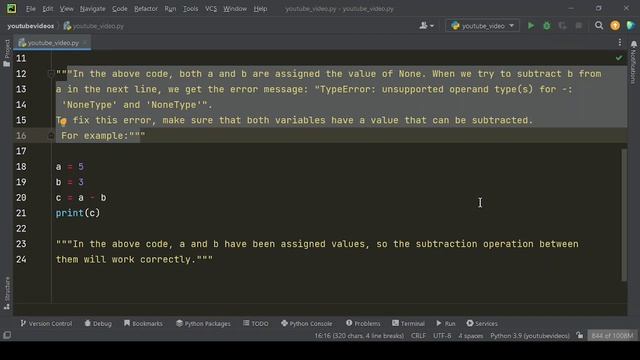The image size is (640, 360).
Task: Open Version Control tool window
Action: [x=46, y=323]
